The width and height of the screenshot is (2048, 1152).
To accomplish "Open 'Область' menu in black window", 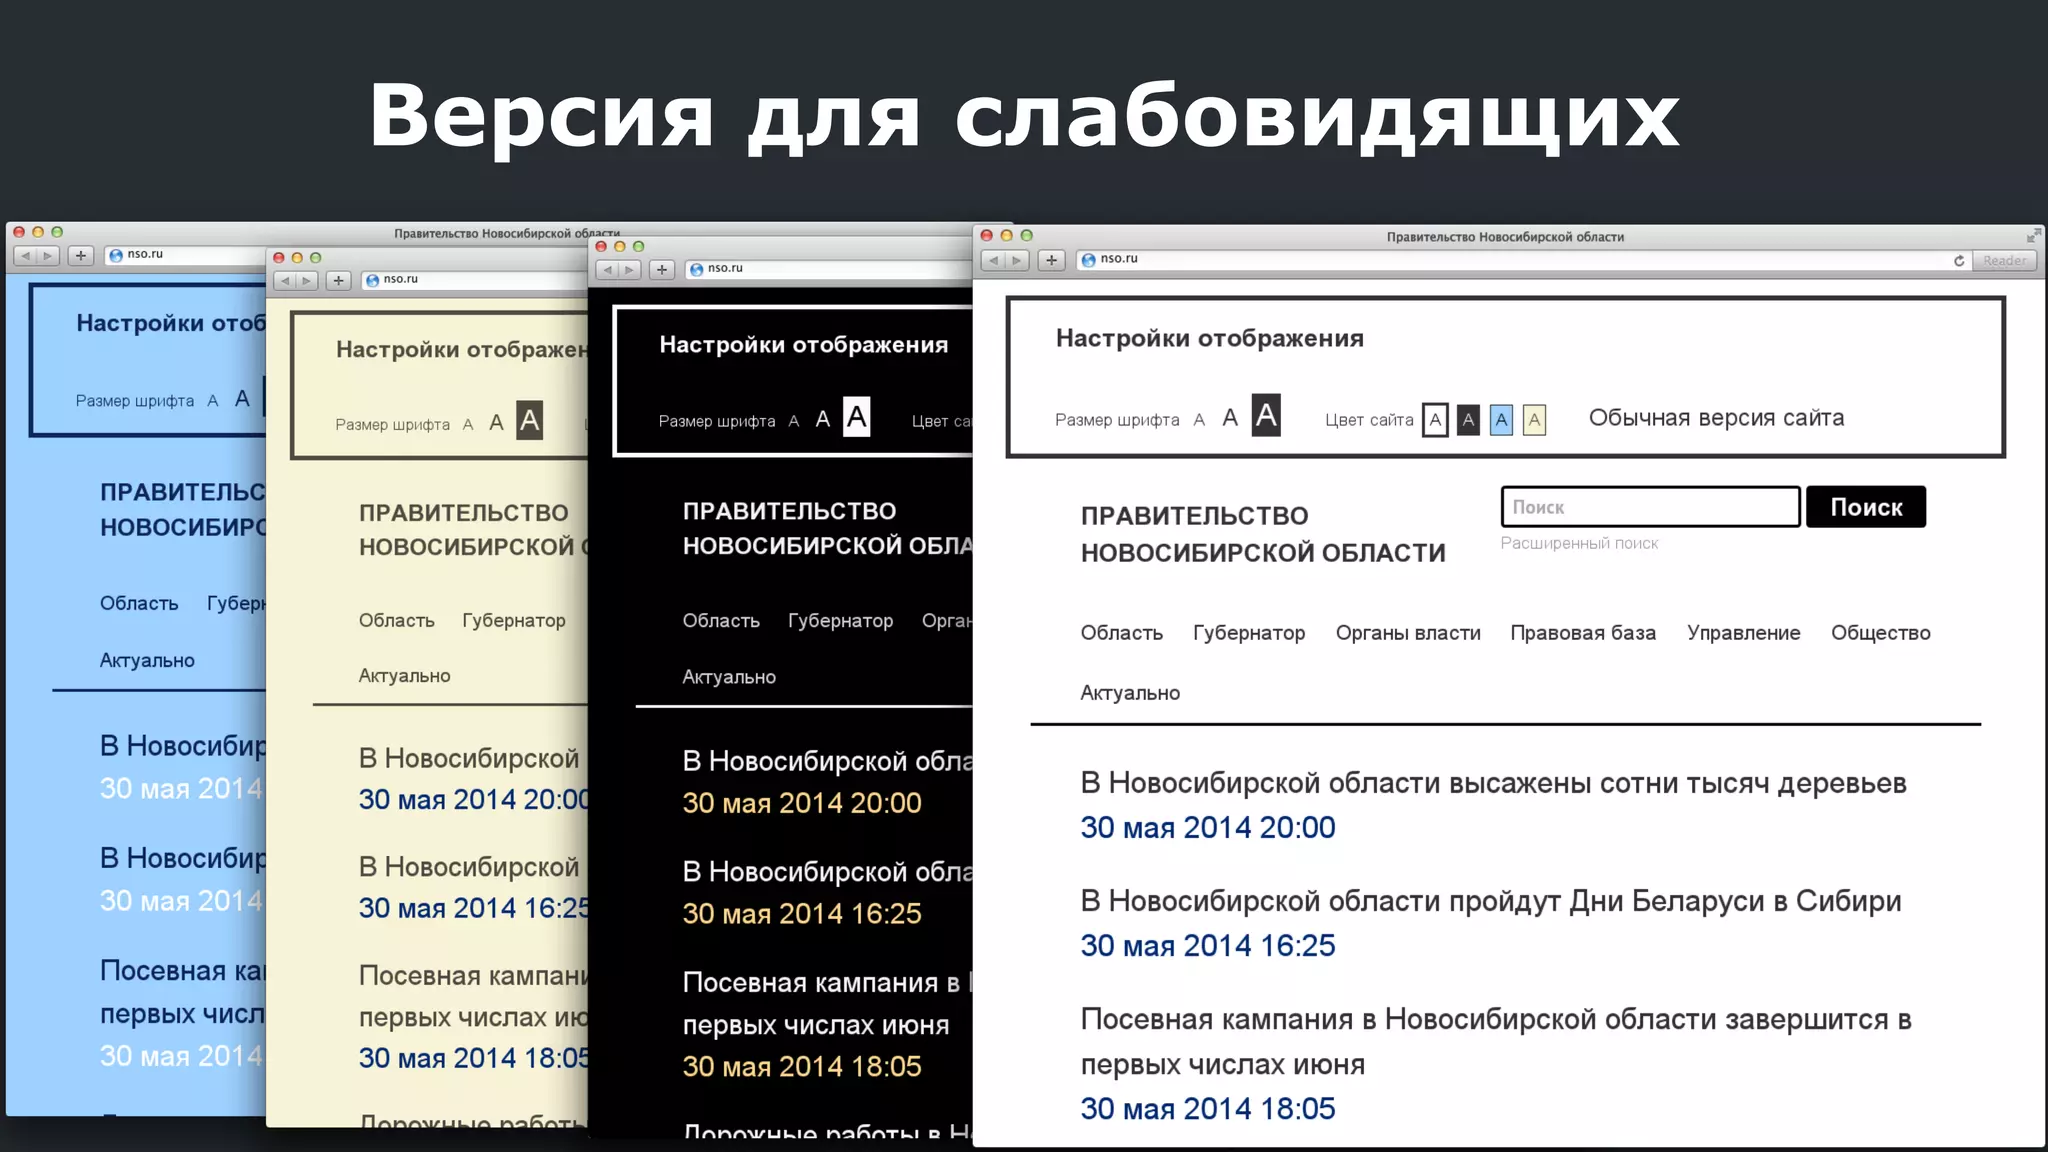I will point(721,621).
